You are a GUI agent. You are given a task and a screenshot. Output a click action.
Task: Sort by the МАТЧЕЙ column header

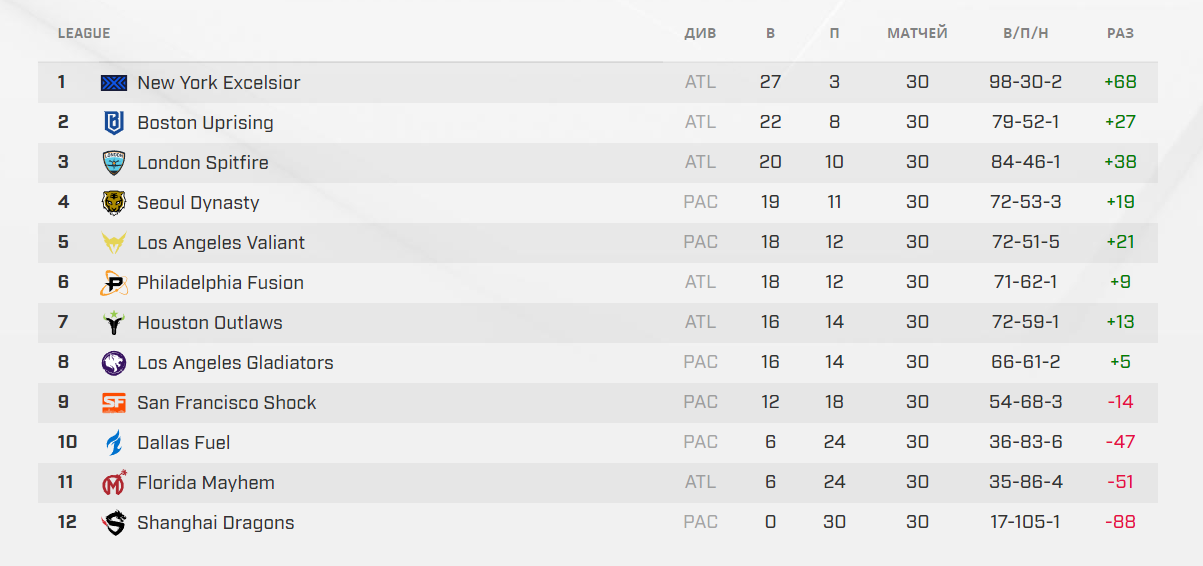pyautogui.click(x=917, y=33)
